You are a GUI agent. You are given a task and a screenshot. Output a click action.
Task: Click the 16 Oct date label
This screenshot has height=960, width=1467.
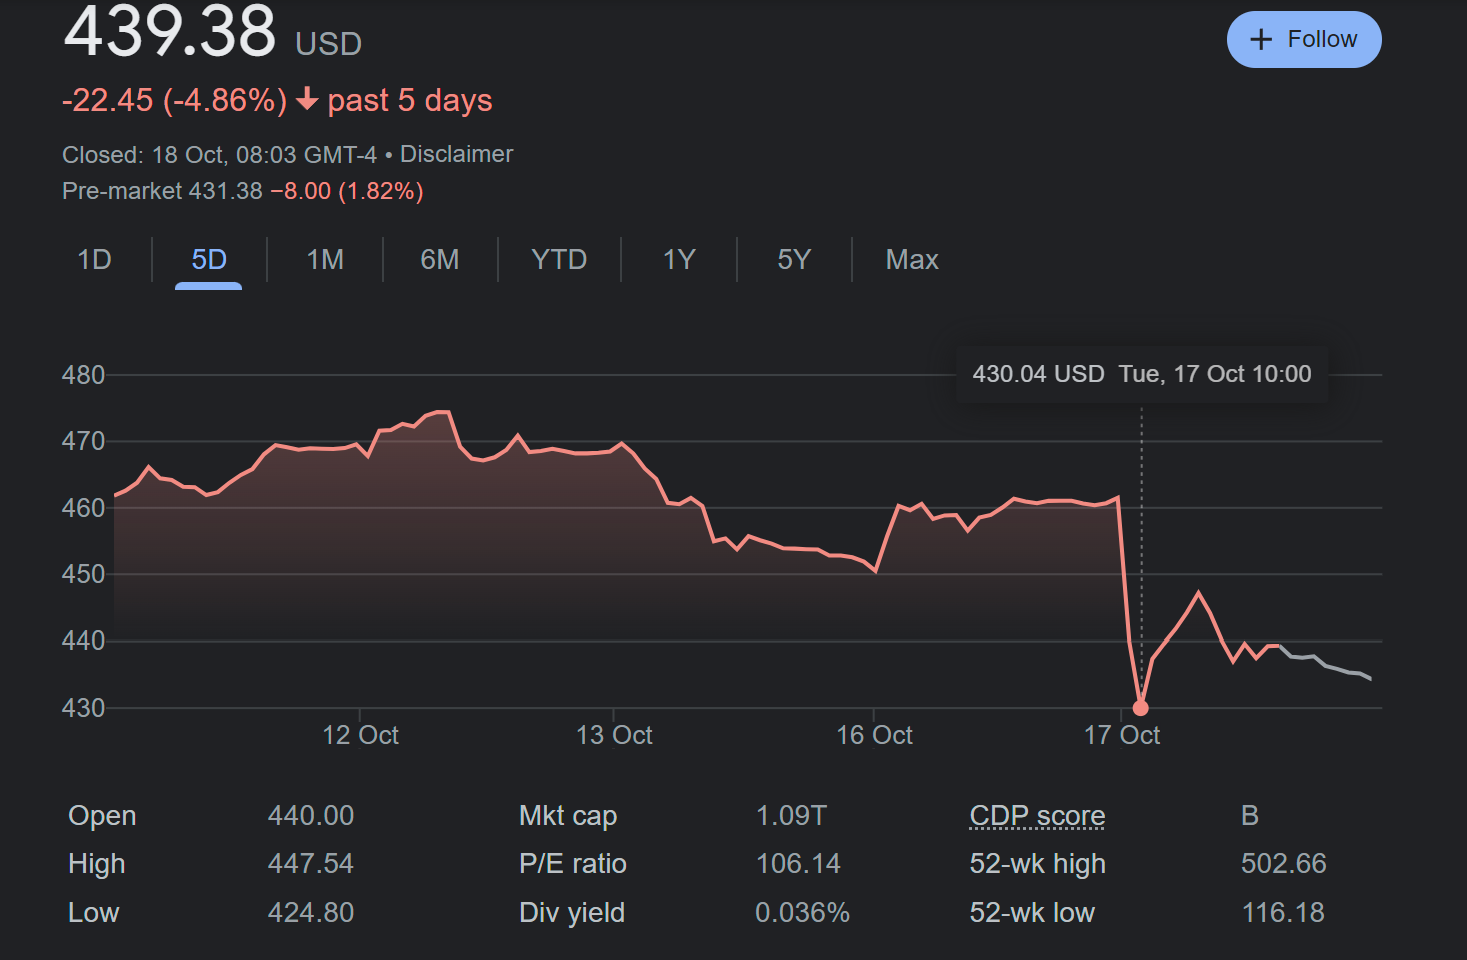tap(874, 735)
